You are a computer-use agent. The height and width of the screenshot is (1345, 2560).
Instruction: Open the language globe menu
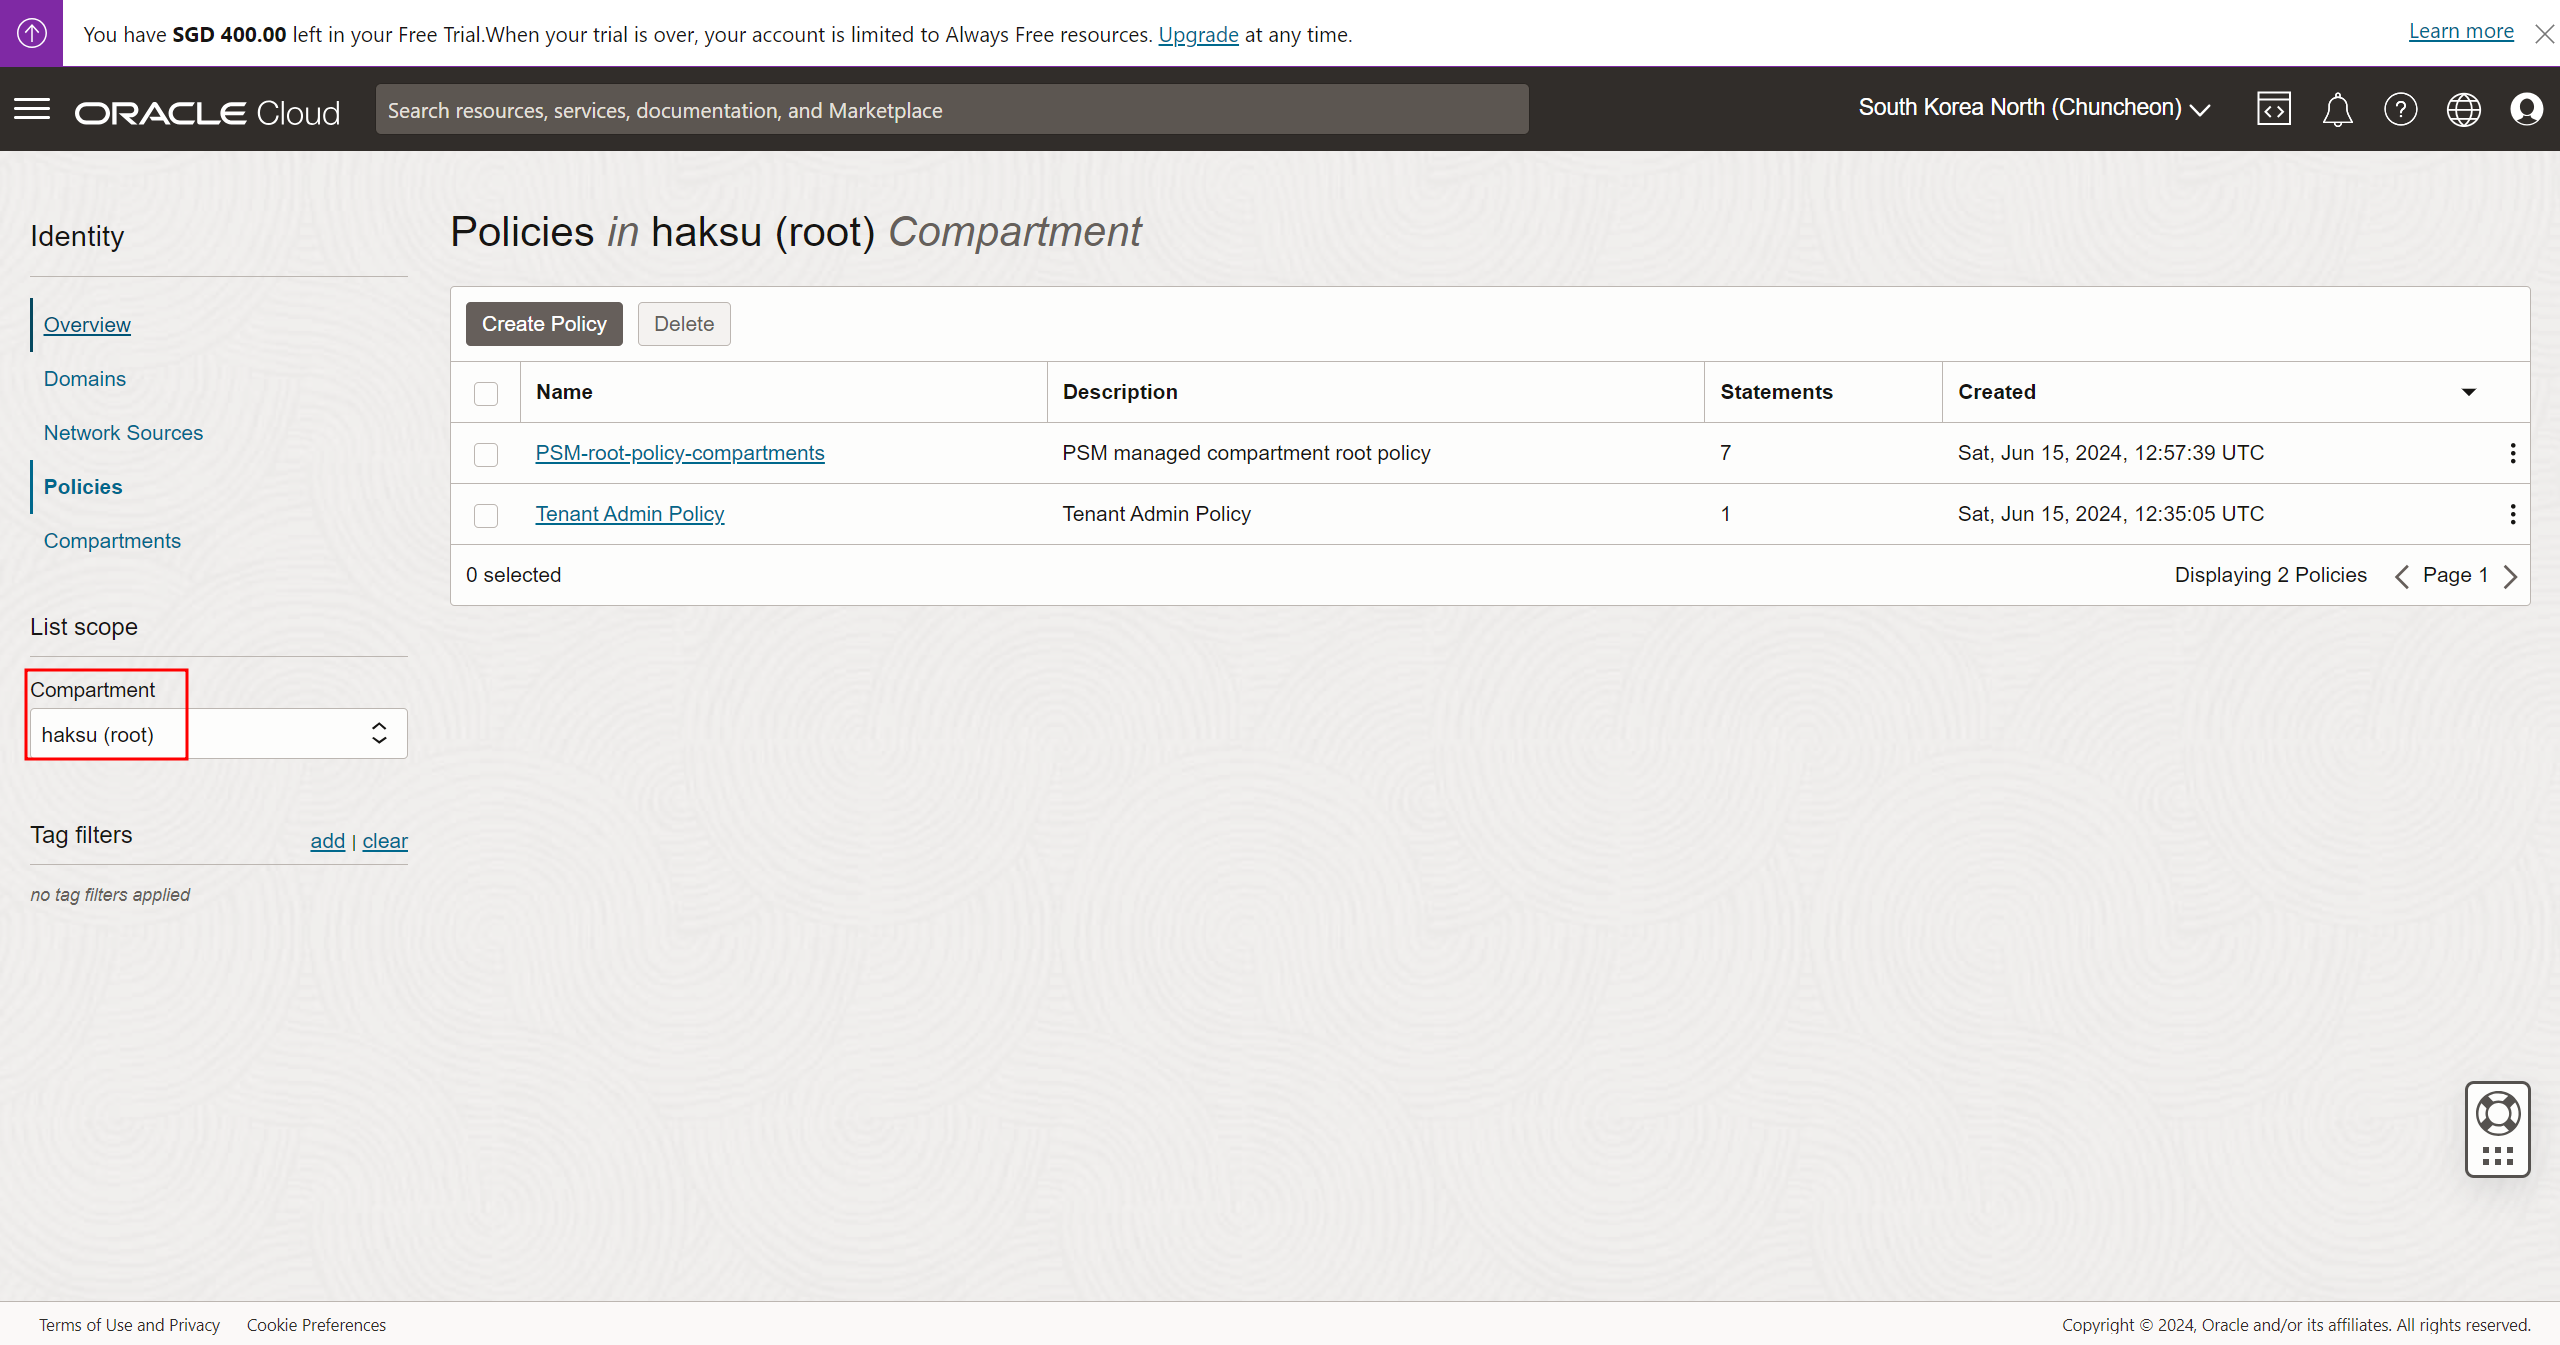pyautogui.click(x=2463, y=109)
